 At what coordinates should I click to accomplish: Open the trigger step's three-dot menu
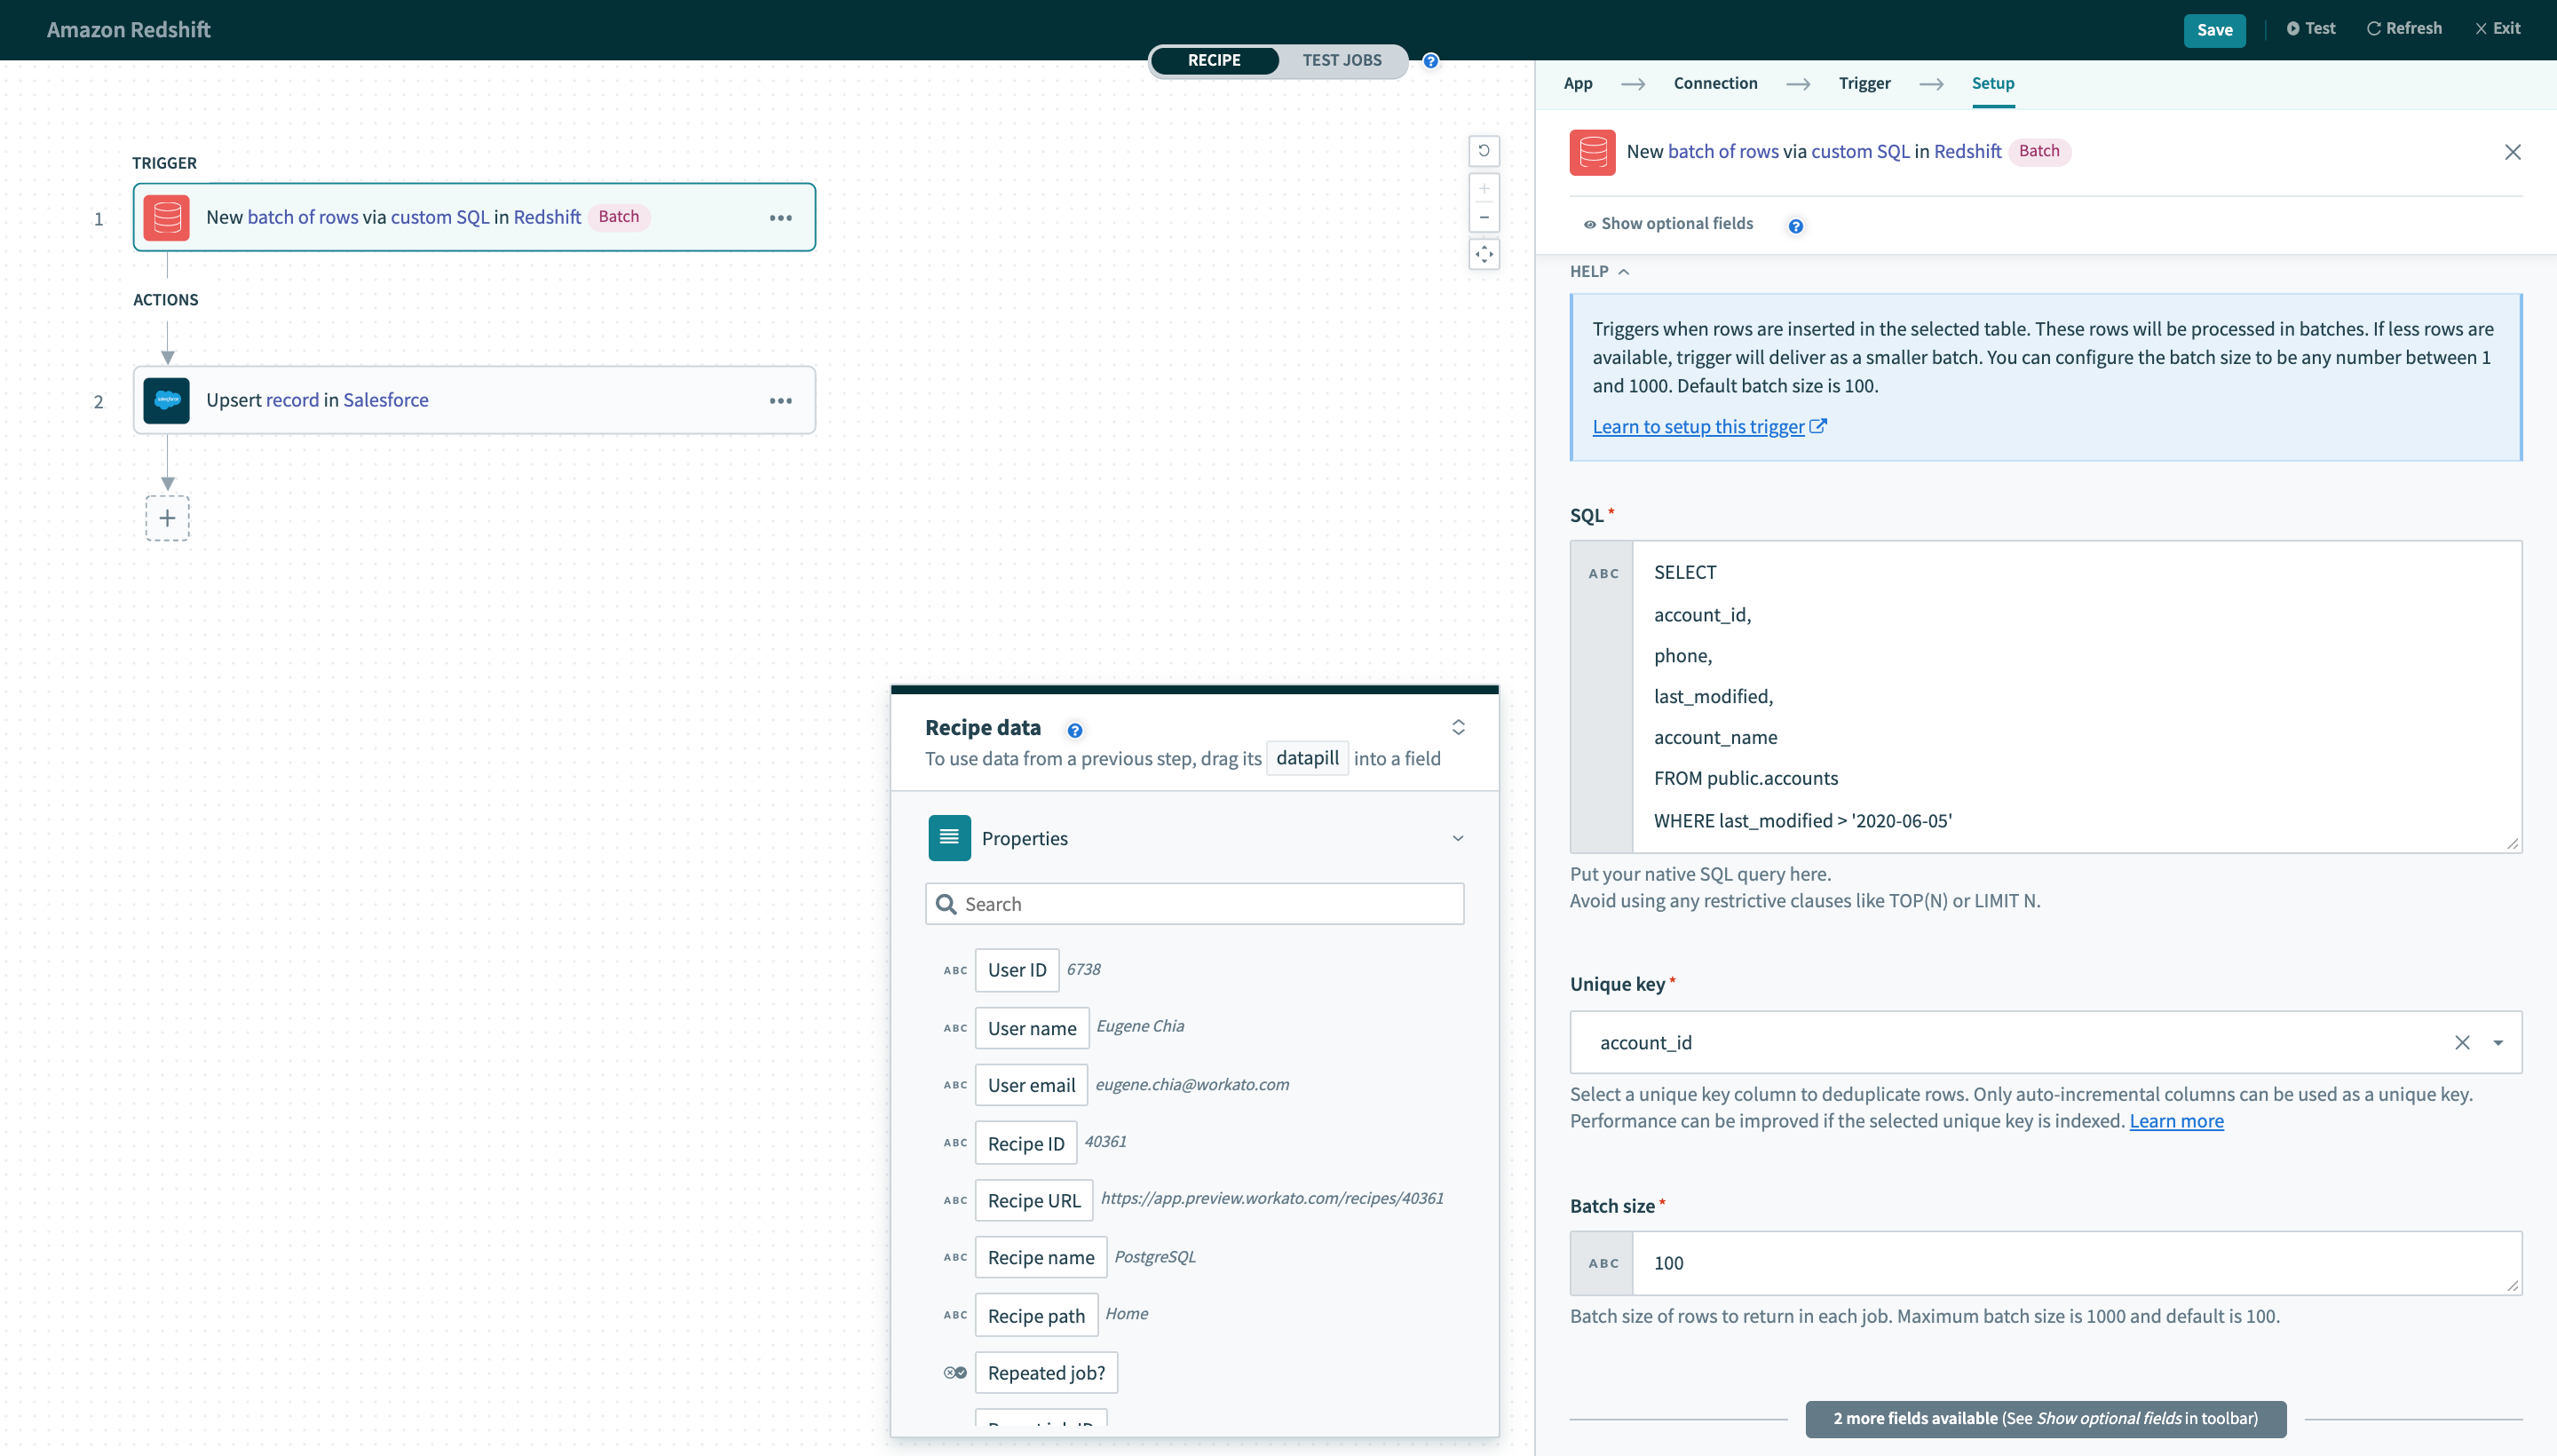tap(781, 217)
